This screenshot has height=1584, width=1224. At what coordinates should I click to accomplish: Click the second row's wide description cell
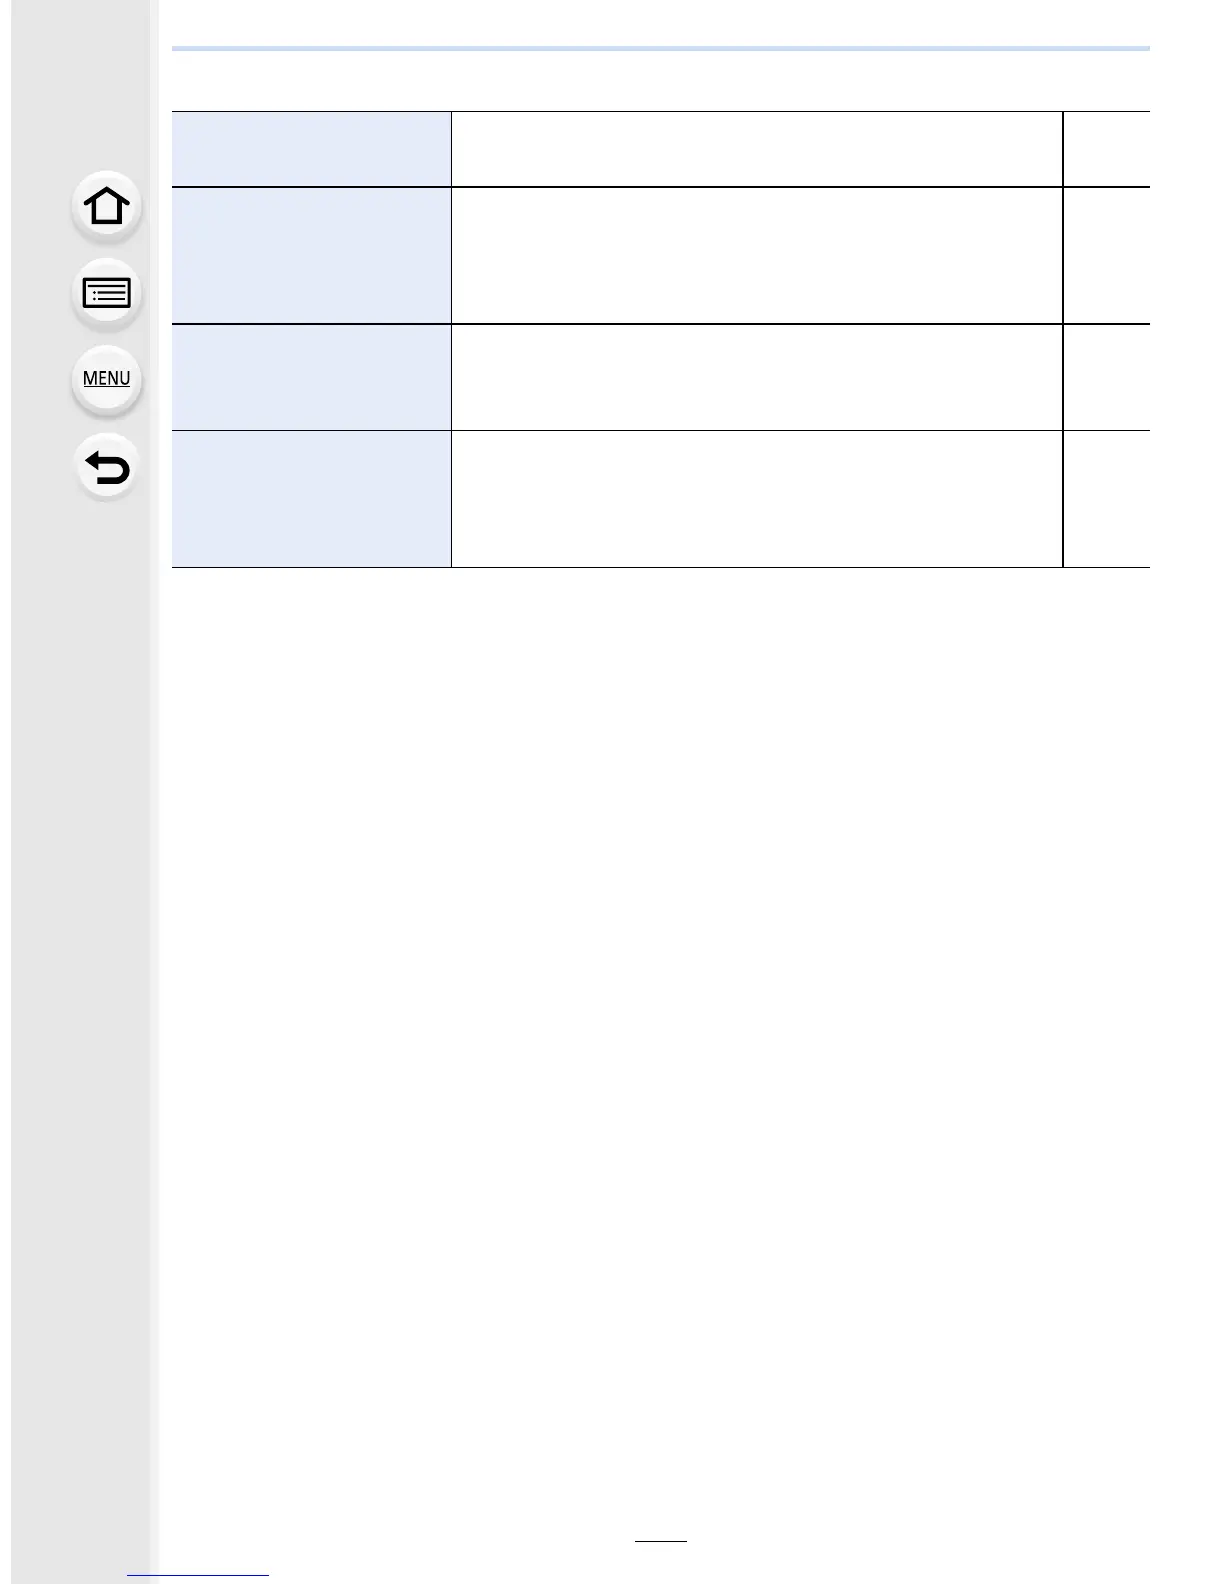click(757, 255)
